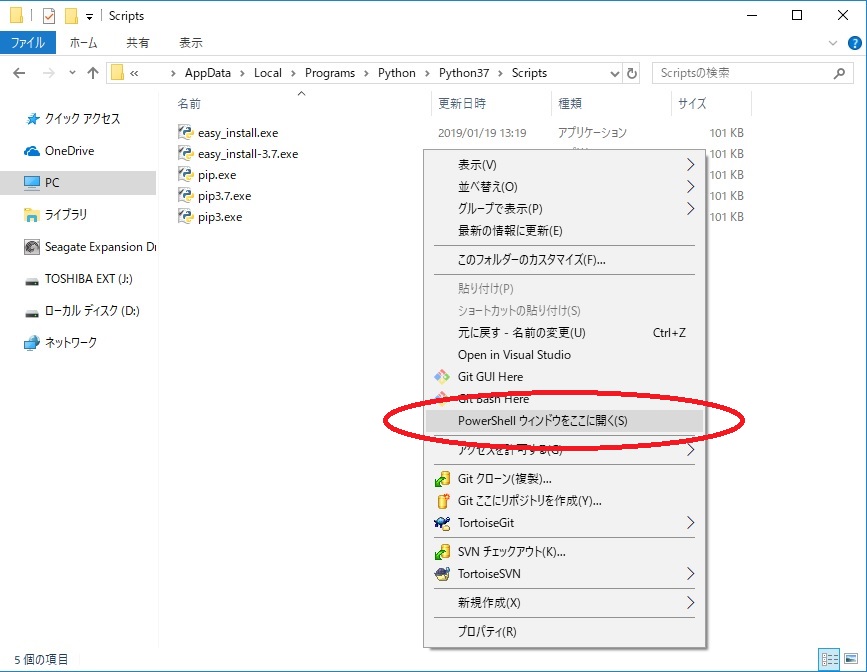This screenshot has height=672, width=867.
Task: Click the easy_install-3.7.exe file icon
Action: click(185, 153)
